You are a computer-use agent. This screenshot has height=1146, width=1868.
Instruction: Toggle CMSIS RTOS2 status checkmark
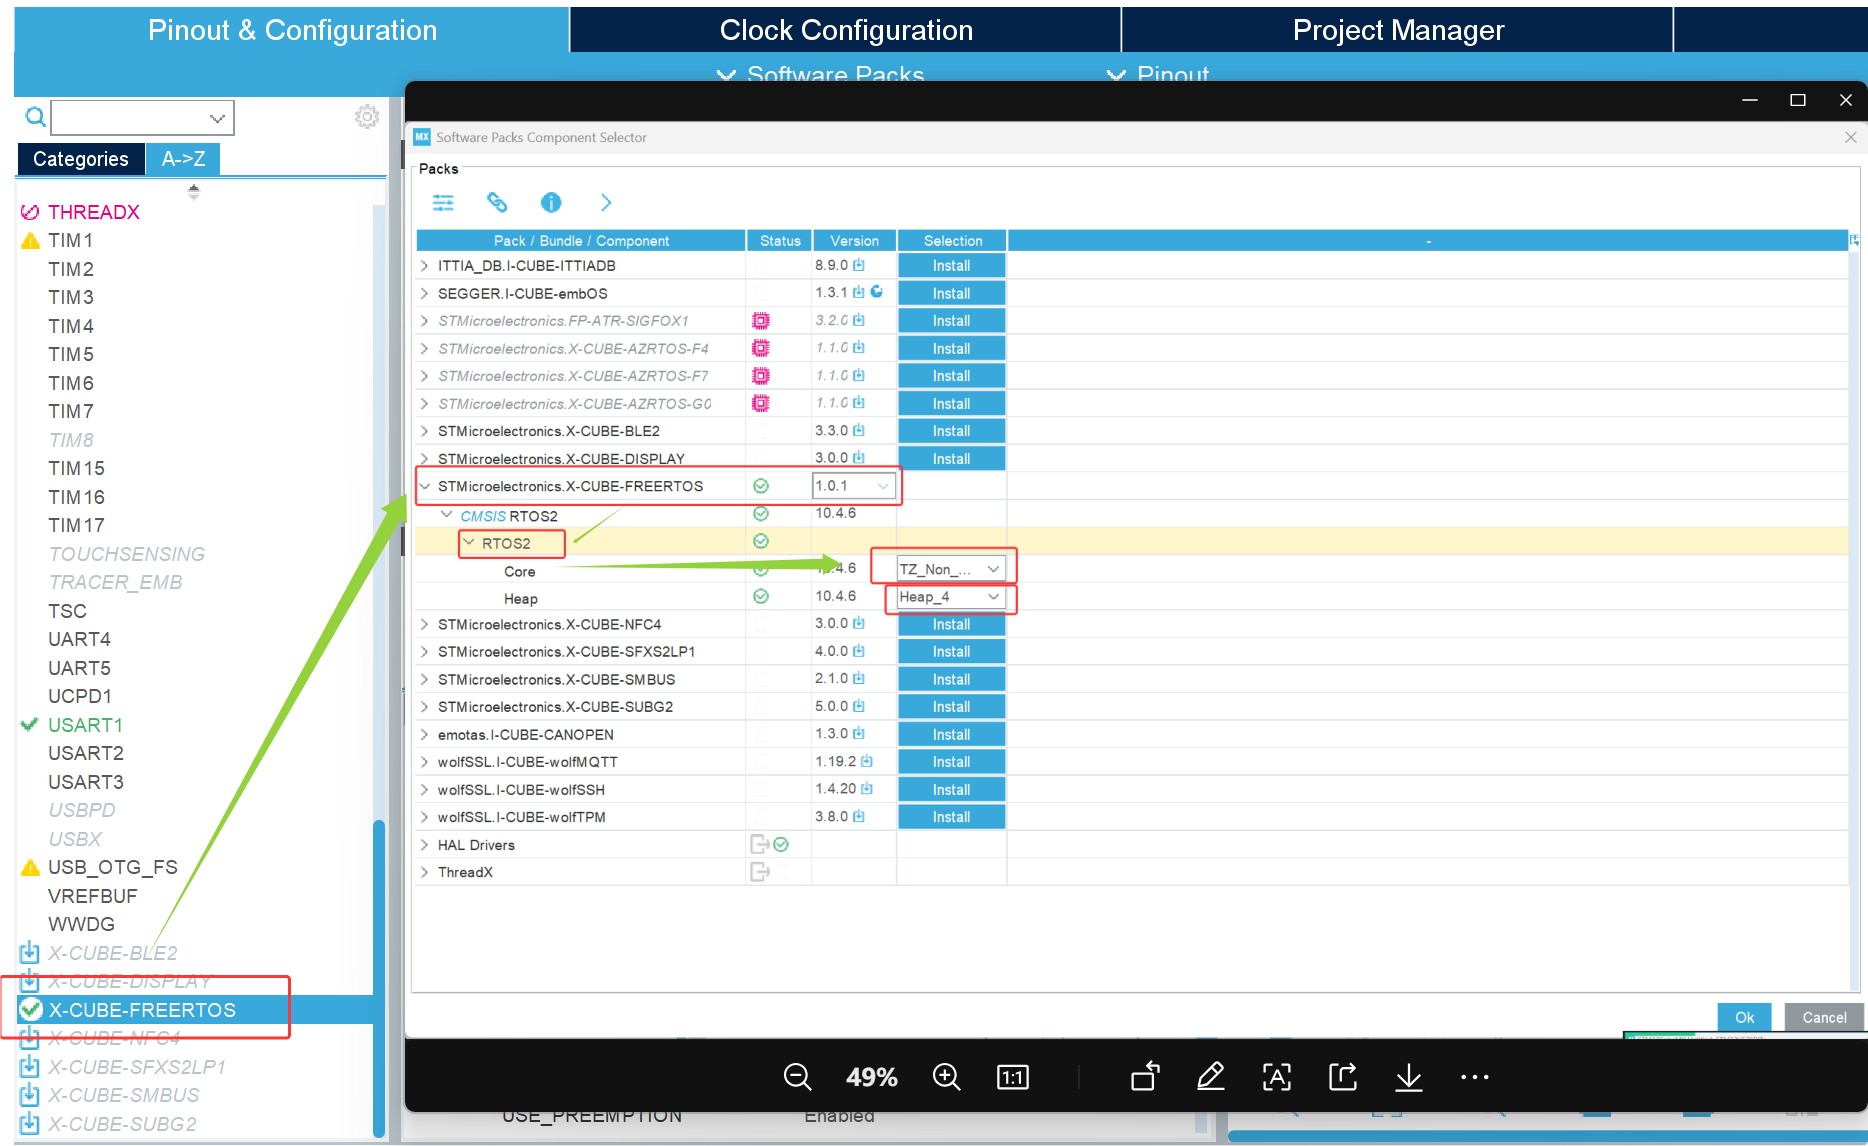click(761, 513)
